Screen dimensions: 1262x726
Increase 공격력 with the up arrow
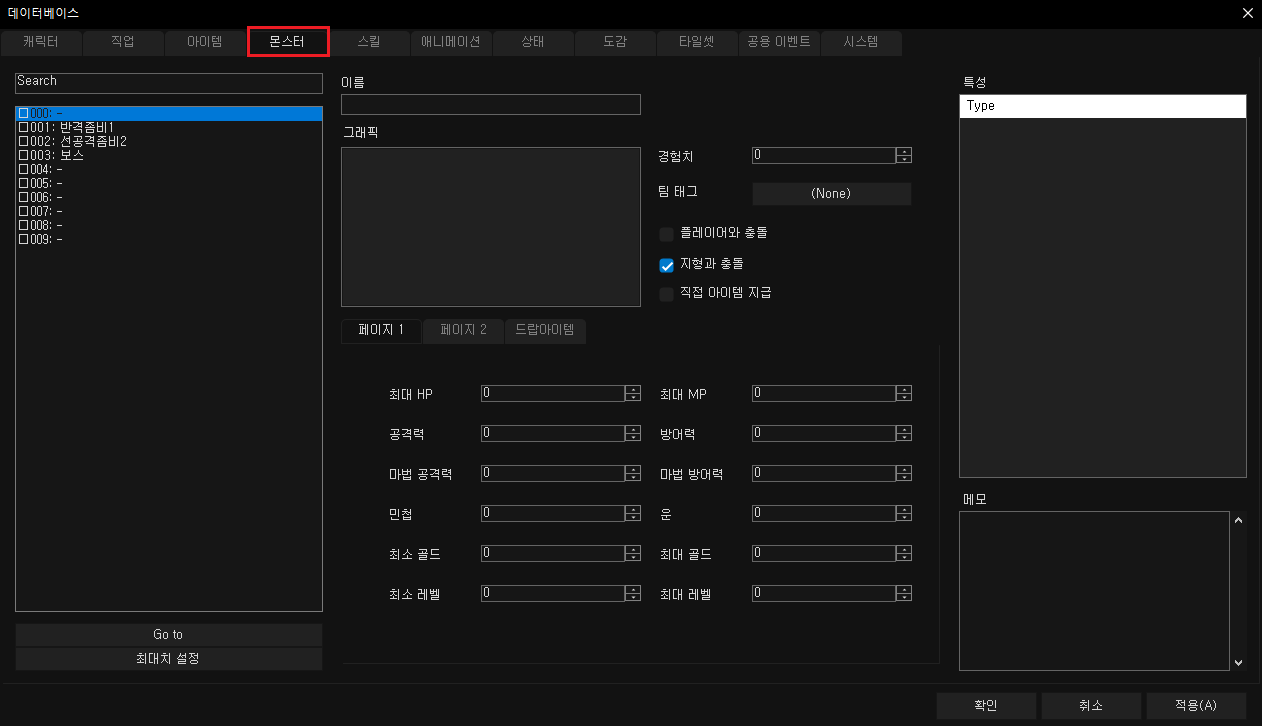(x=632, y=429)
